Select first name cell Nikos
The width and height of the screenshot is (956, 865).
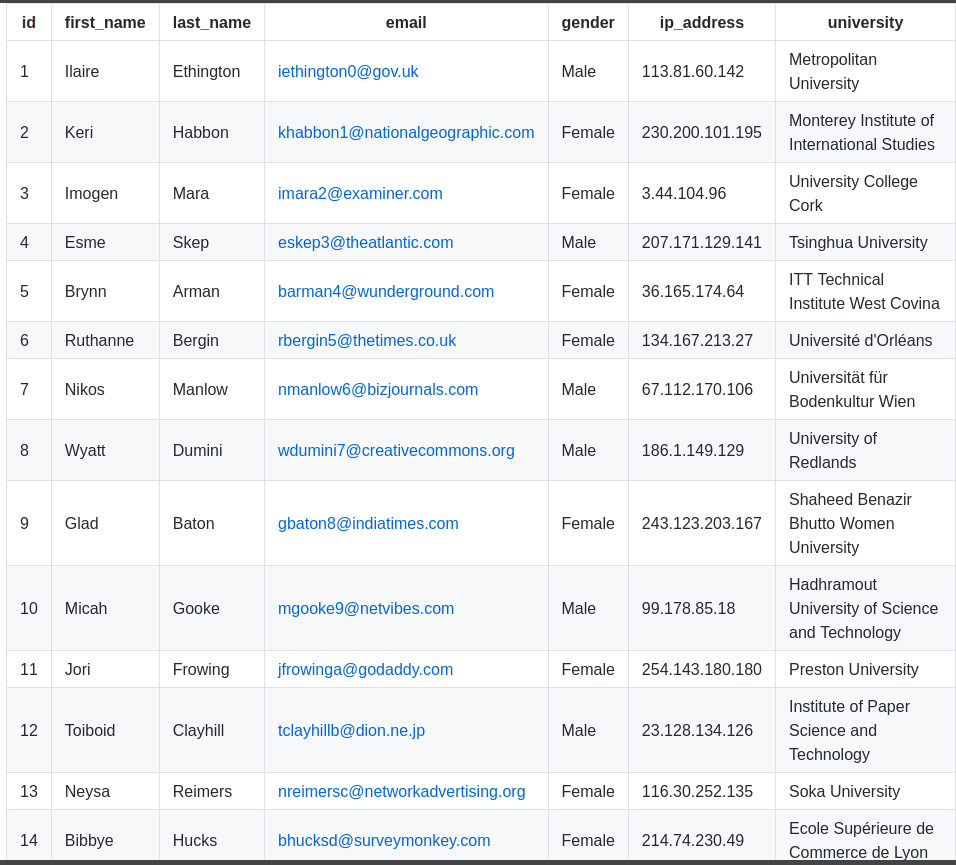pyautogui.click(x=105, y=389)
